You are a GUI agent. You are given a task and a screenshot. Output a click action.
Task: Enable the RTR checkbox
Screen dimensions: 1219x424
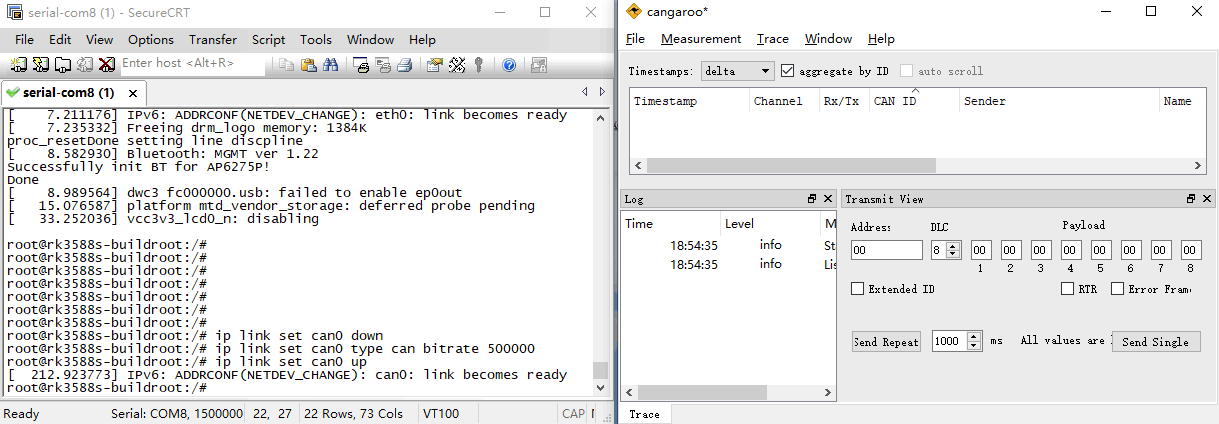point(1067,289)
